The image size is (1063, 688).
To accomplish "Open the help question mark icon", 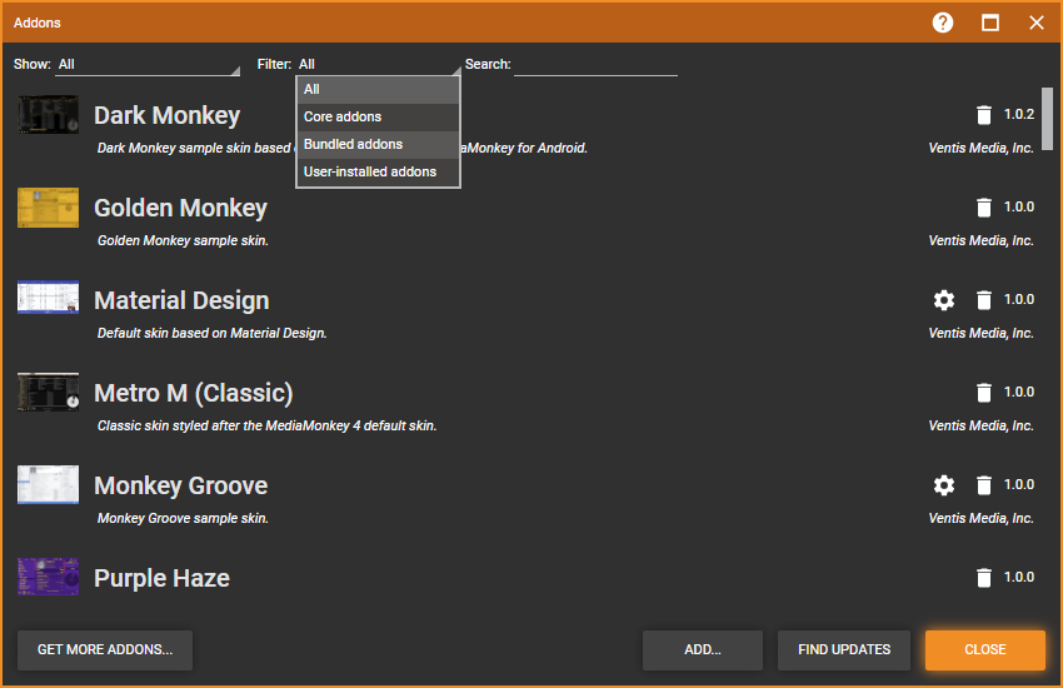I will coord(943,22).
